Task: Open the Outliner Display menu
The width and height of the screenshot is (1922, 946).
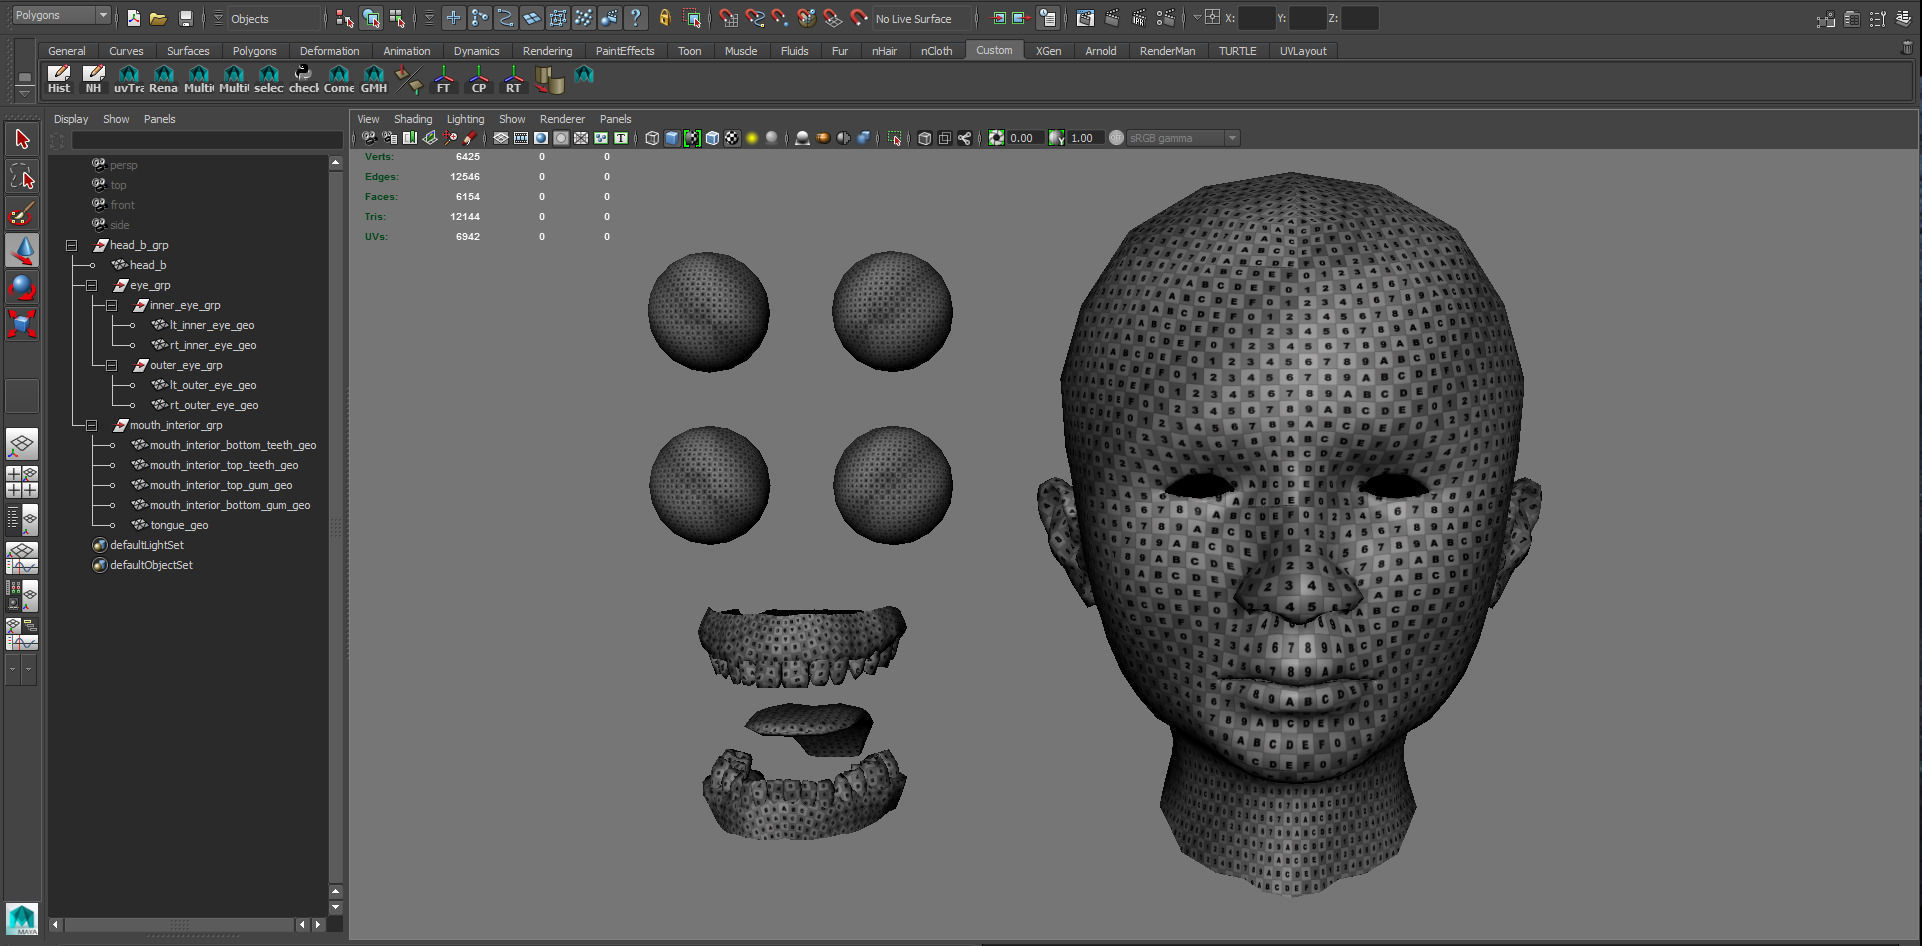Action: click(x=71, y=119)
